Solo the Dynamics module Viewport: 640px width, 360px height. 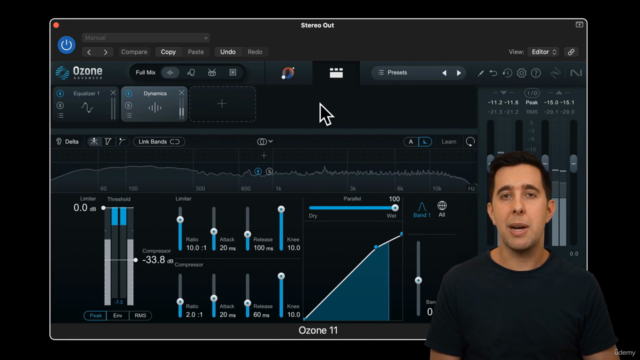click(x=128, y=105)
